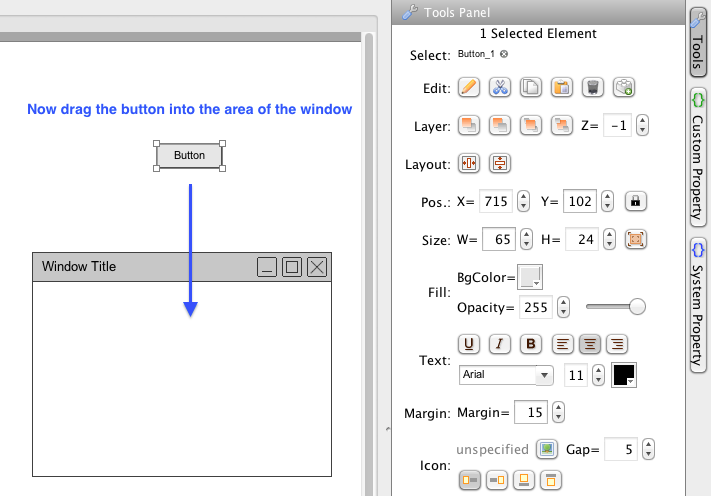Switch to the Custom Property tab
The height and width of the screenshot is (496, 711).
tap(699, 153)
